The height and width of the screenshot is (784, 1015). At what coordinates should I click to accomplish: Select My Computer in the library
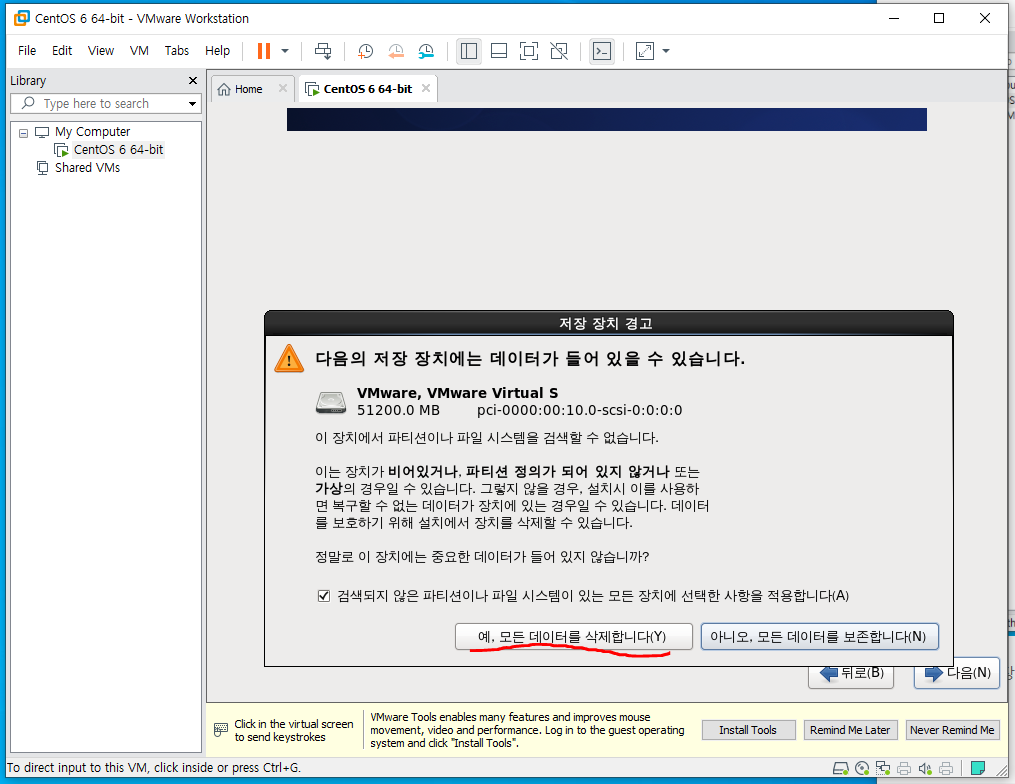coord(92,132)
